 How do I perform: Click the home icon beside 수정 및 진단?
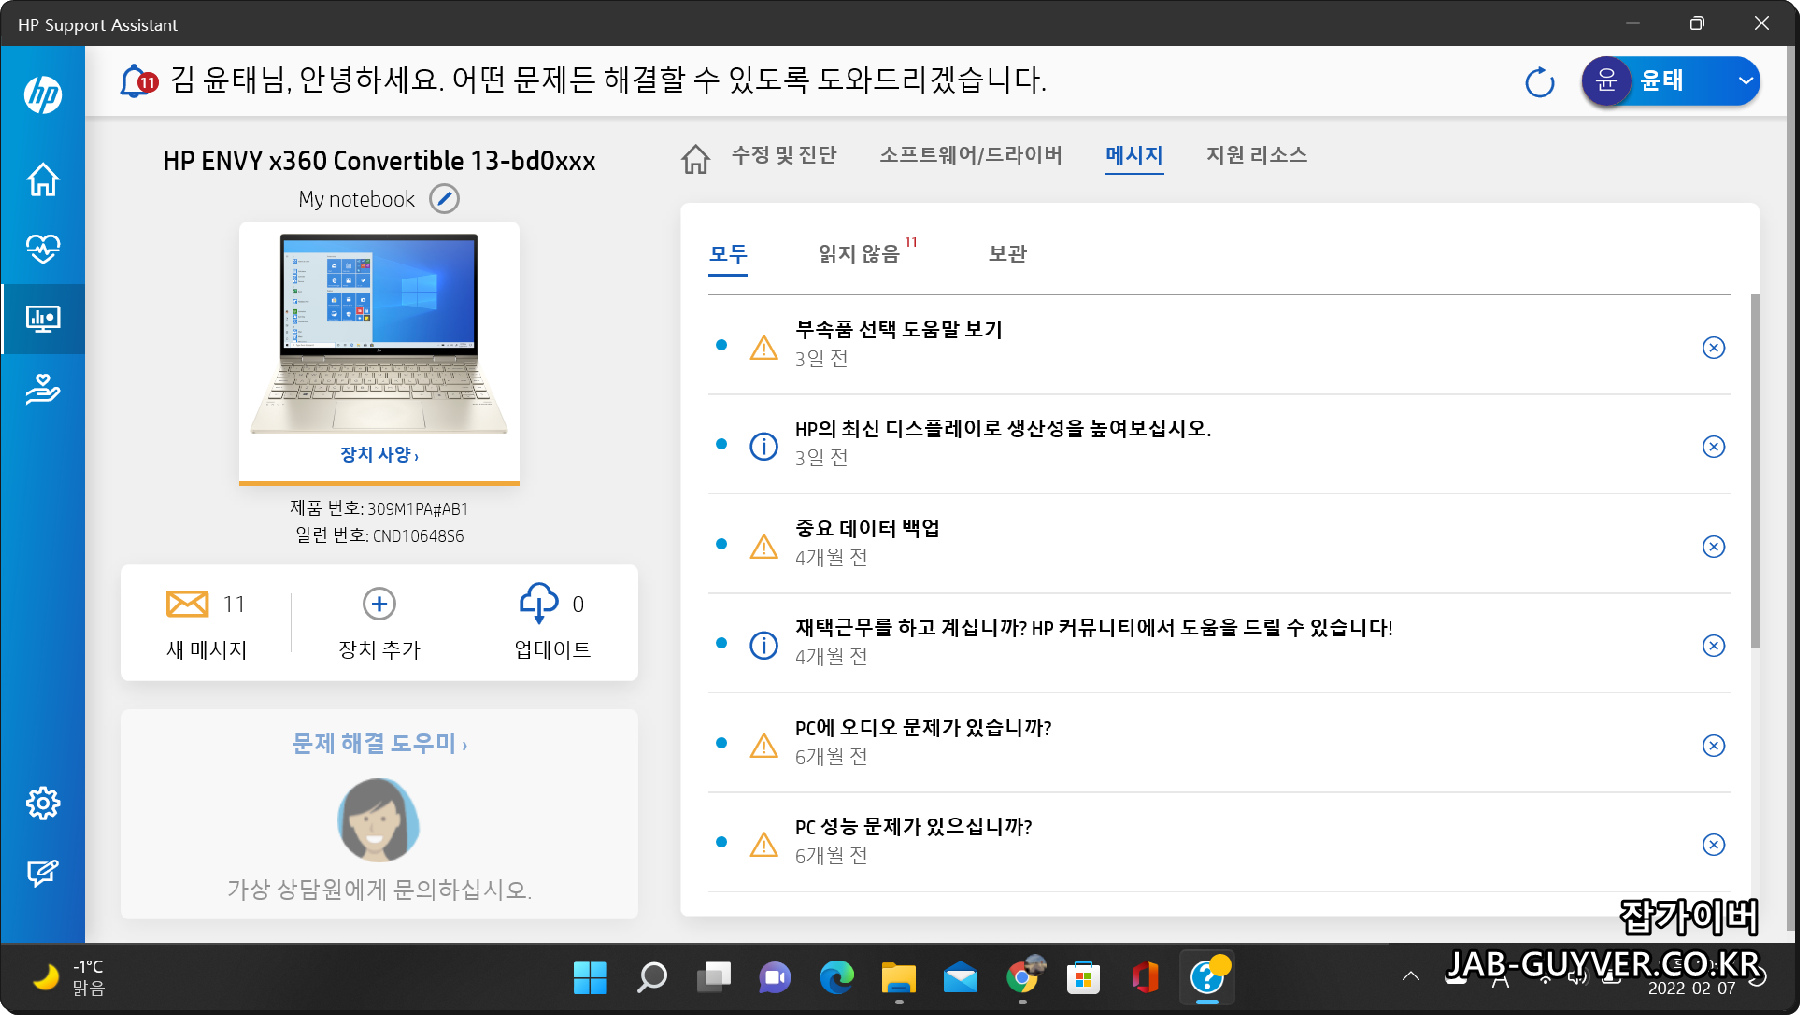(x=696, y=158)
